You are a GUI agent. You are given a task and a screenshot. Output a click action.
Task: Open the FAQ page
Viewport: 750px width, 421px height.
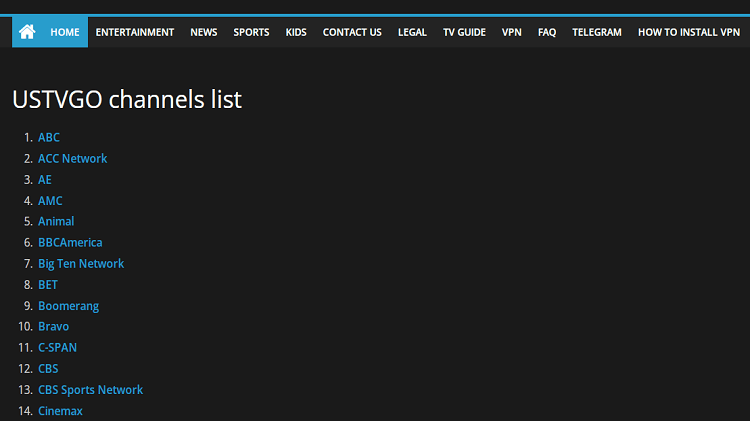click(547, 32)
